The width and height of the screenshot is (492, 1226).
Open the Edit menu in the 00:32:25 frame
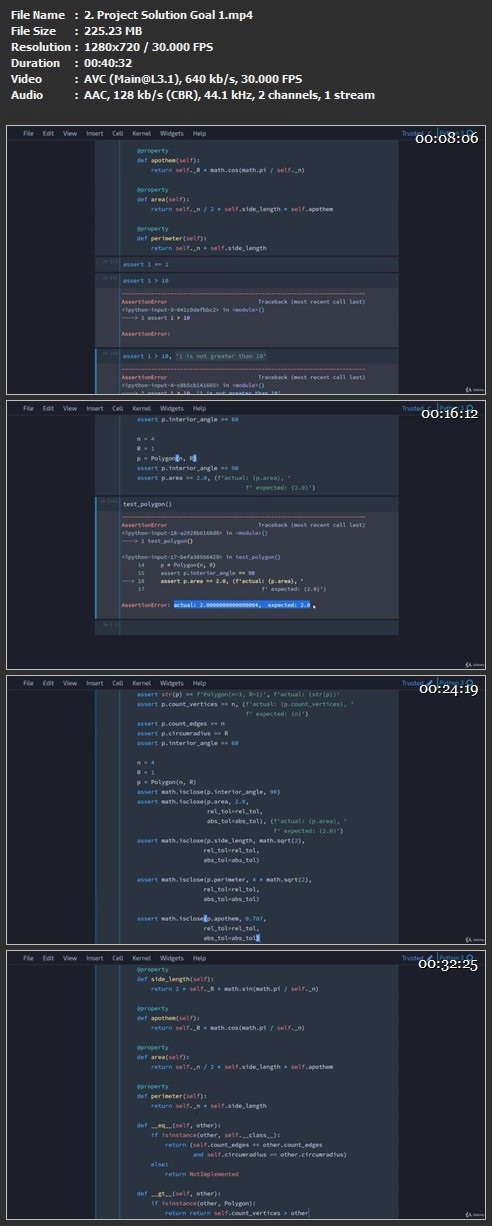[48, 958]
